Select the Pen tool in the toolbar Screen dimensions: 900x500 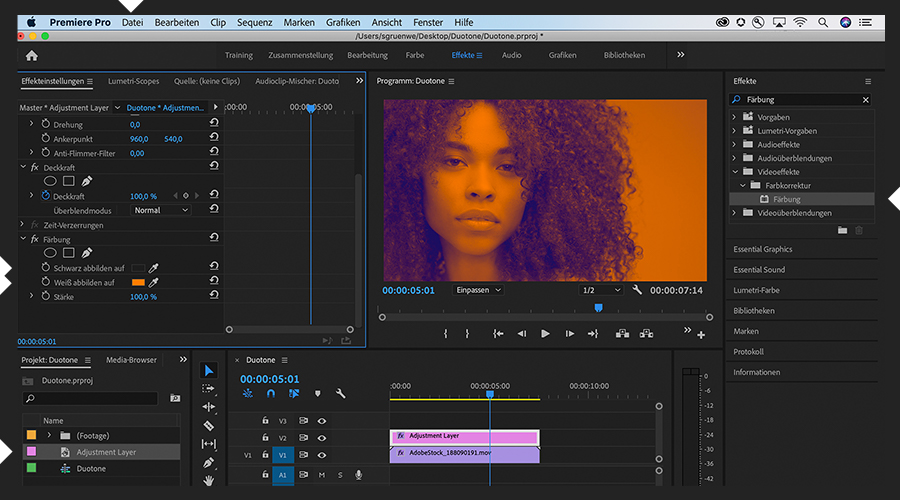[209, 463]
